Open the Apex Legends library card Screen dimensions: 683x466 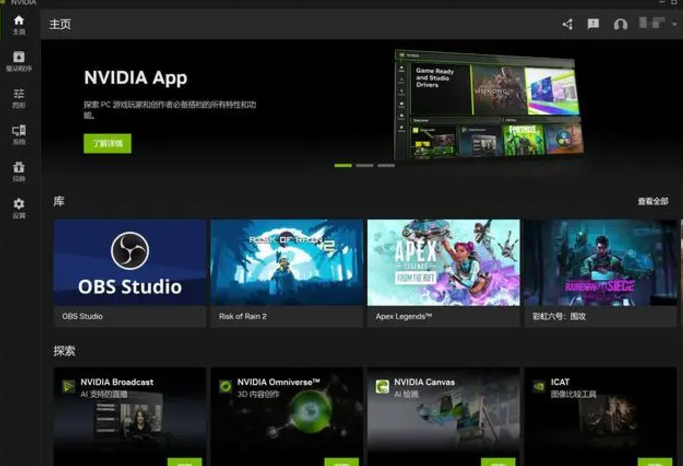pos(443,273)
